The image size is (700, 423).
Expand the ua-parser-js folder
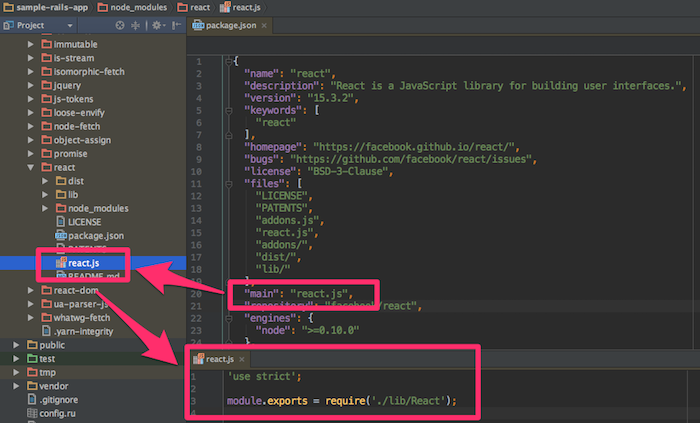(30, 304)
